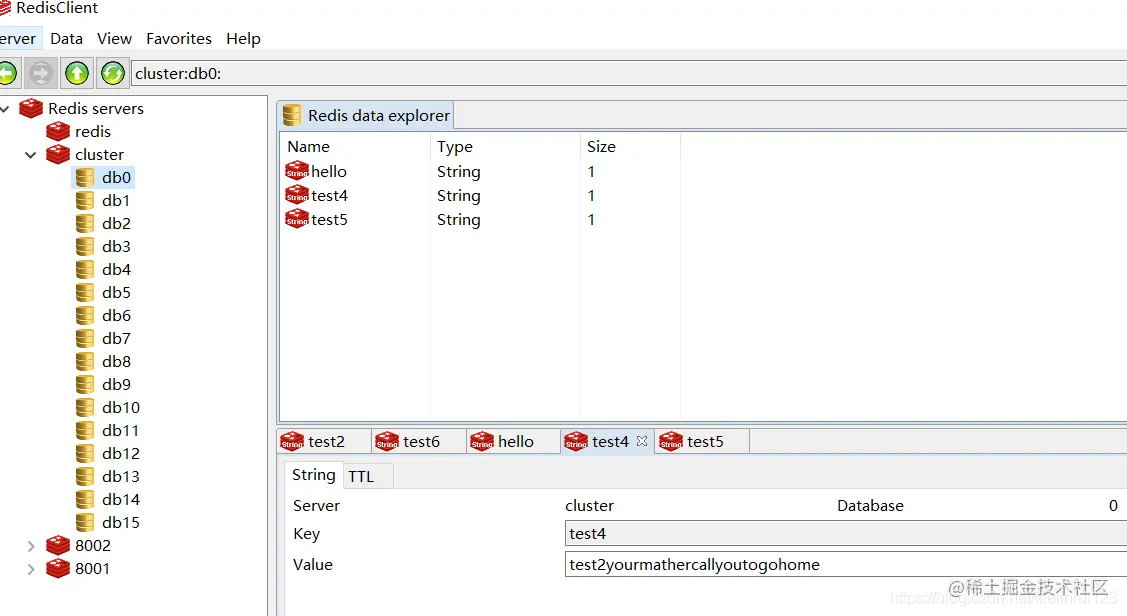
Task: Select db11 in the server tree
Action: pyautogui.click(x=120, y=431)
